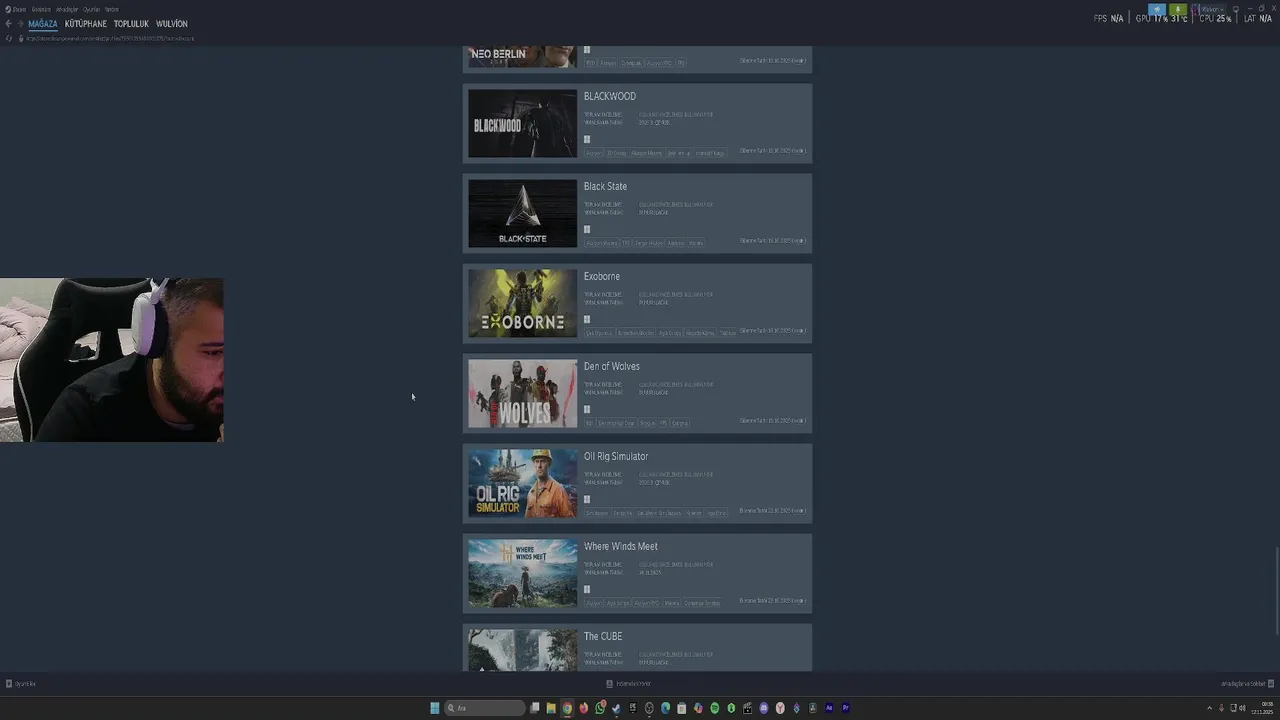The width and height of the screenshot is (1280, 720).
Task: Open the Steam announcements megaphone button
Action: (x=1157, y=9)
